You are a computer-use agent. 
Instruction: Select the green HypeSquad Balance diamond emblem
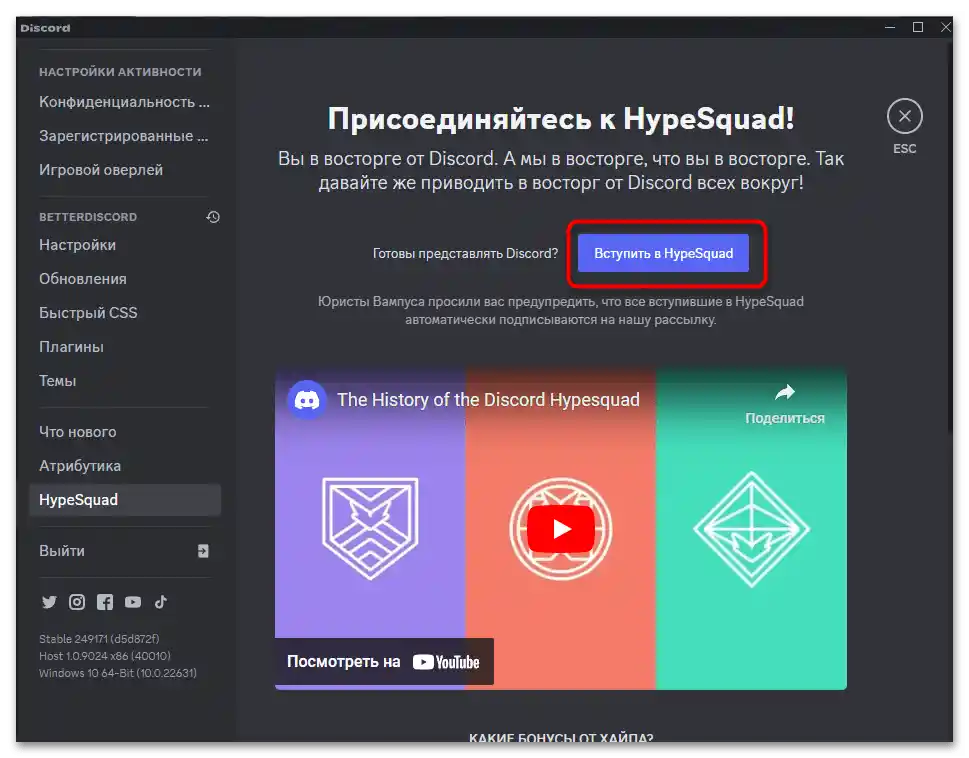[x=752, y=528]
